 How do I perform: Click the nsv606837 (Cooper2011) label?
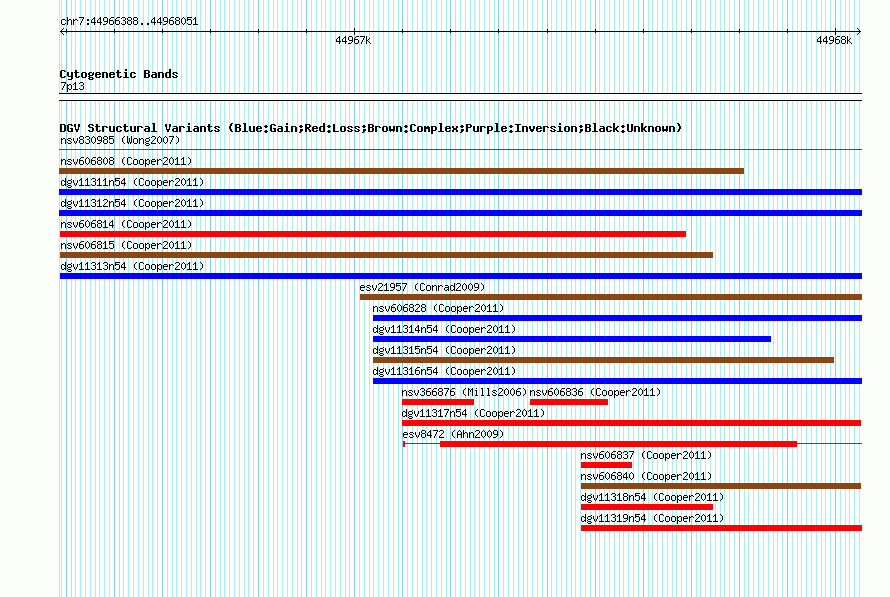(646, 455)
